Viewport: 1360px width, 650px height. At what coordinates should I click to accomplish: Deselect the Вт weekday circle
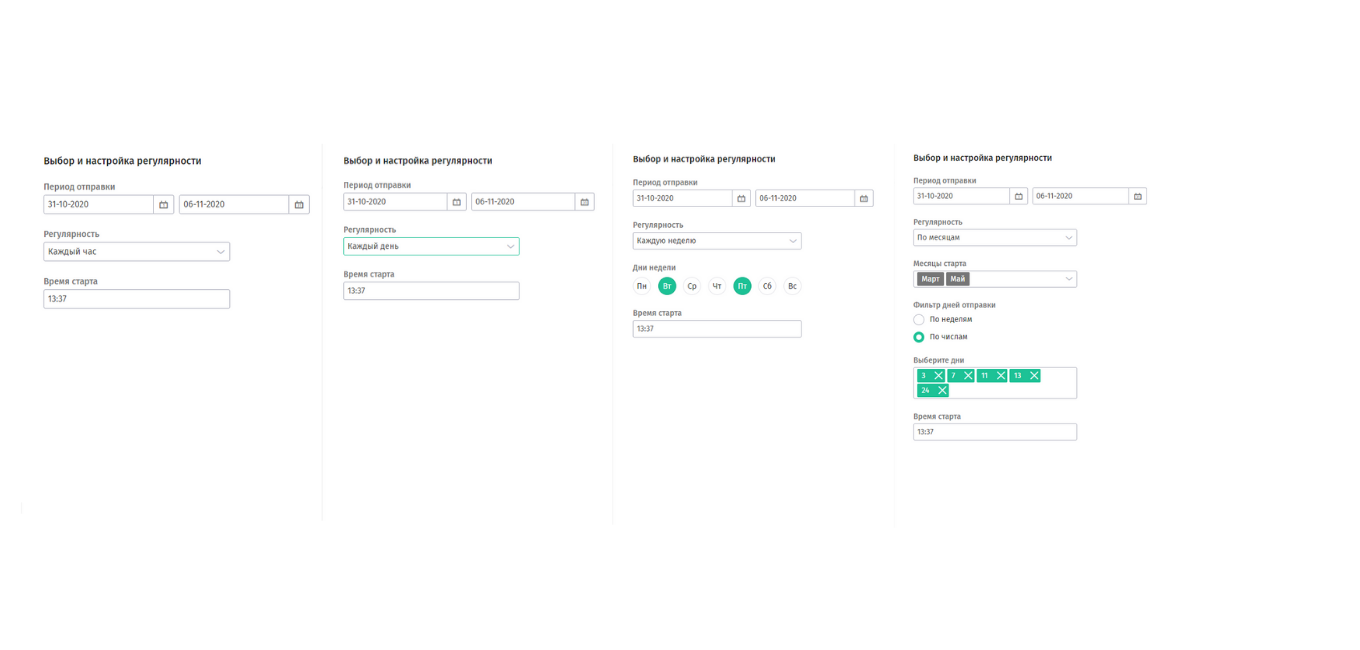pyautogui.click(x=667, y=286)
